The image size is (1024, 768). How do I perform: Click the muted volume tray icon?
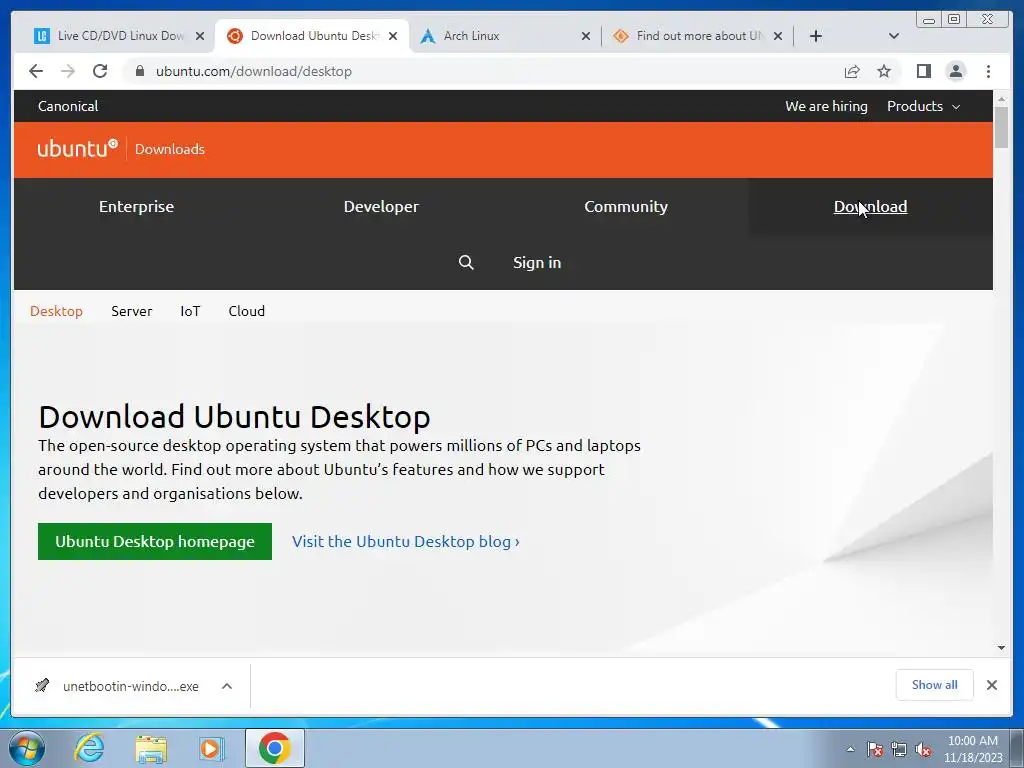[923, 749]
